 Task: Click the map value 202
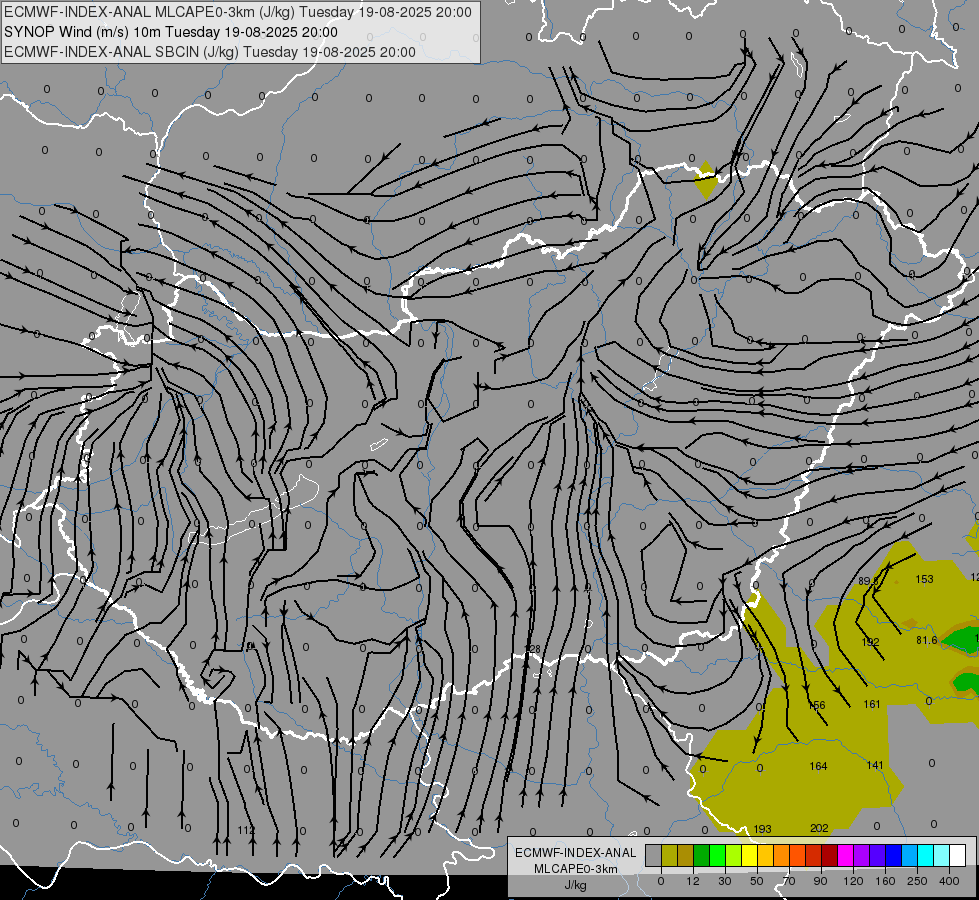pyautogui.click(x=819, y=828)
